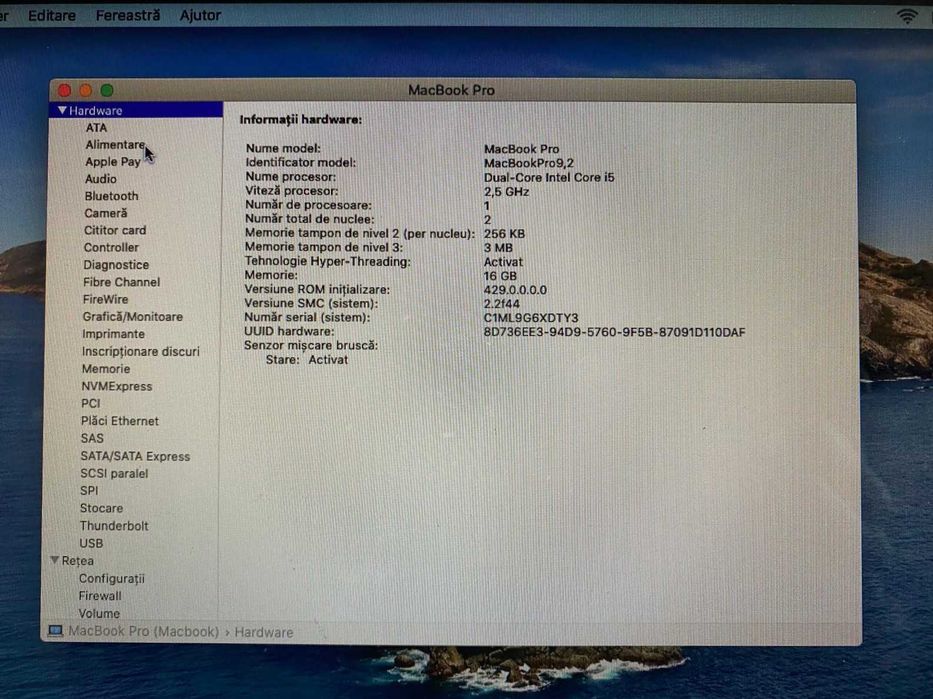Collapse the Hardware disclosure triangle
This screenshot has width=933, height=699.
coord(62,110)
